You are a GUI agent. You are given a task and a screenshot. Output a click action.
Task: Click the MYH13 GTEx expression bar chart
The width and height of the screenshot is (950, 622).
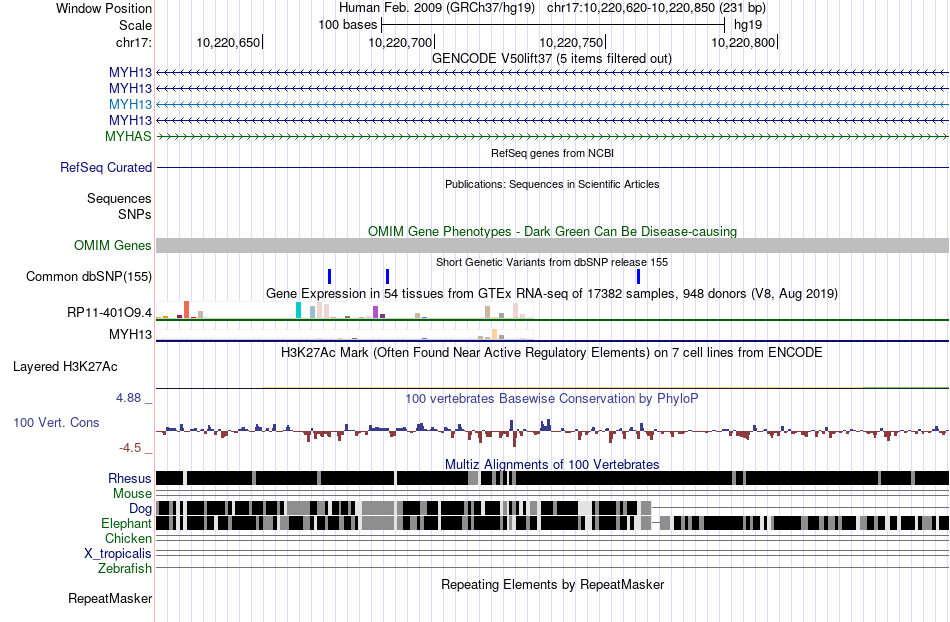tap(344, 334)
